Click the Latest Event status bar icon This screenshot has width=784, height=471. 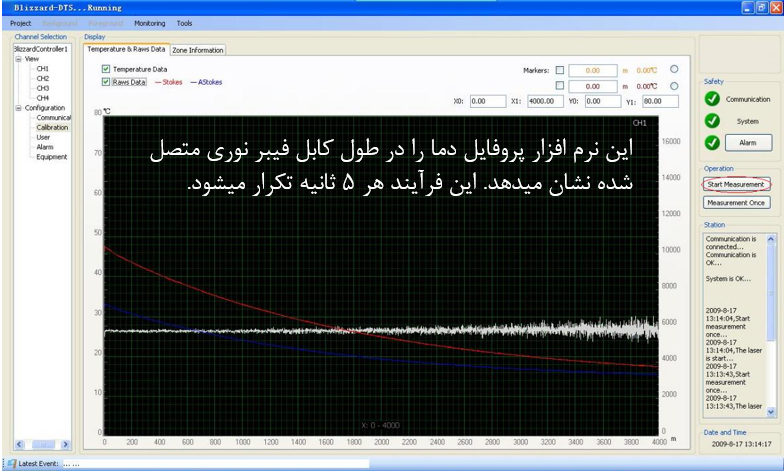(x=12, y=464)
